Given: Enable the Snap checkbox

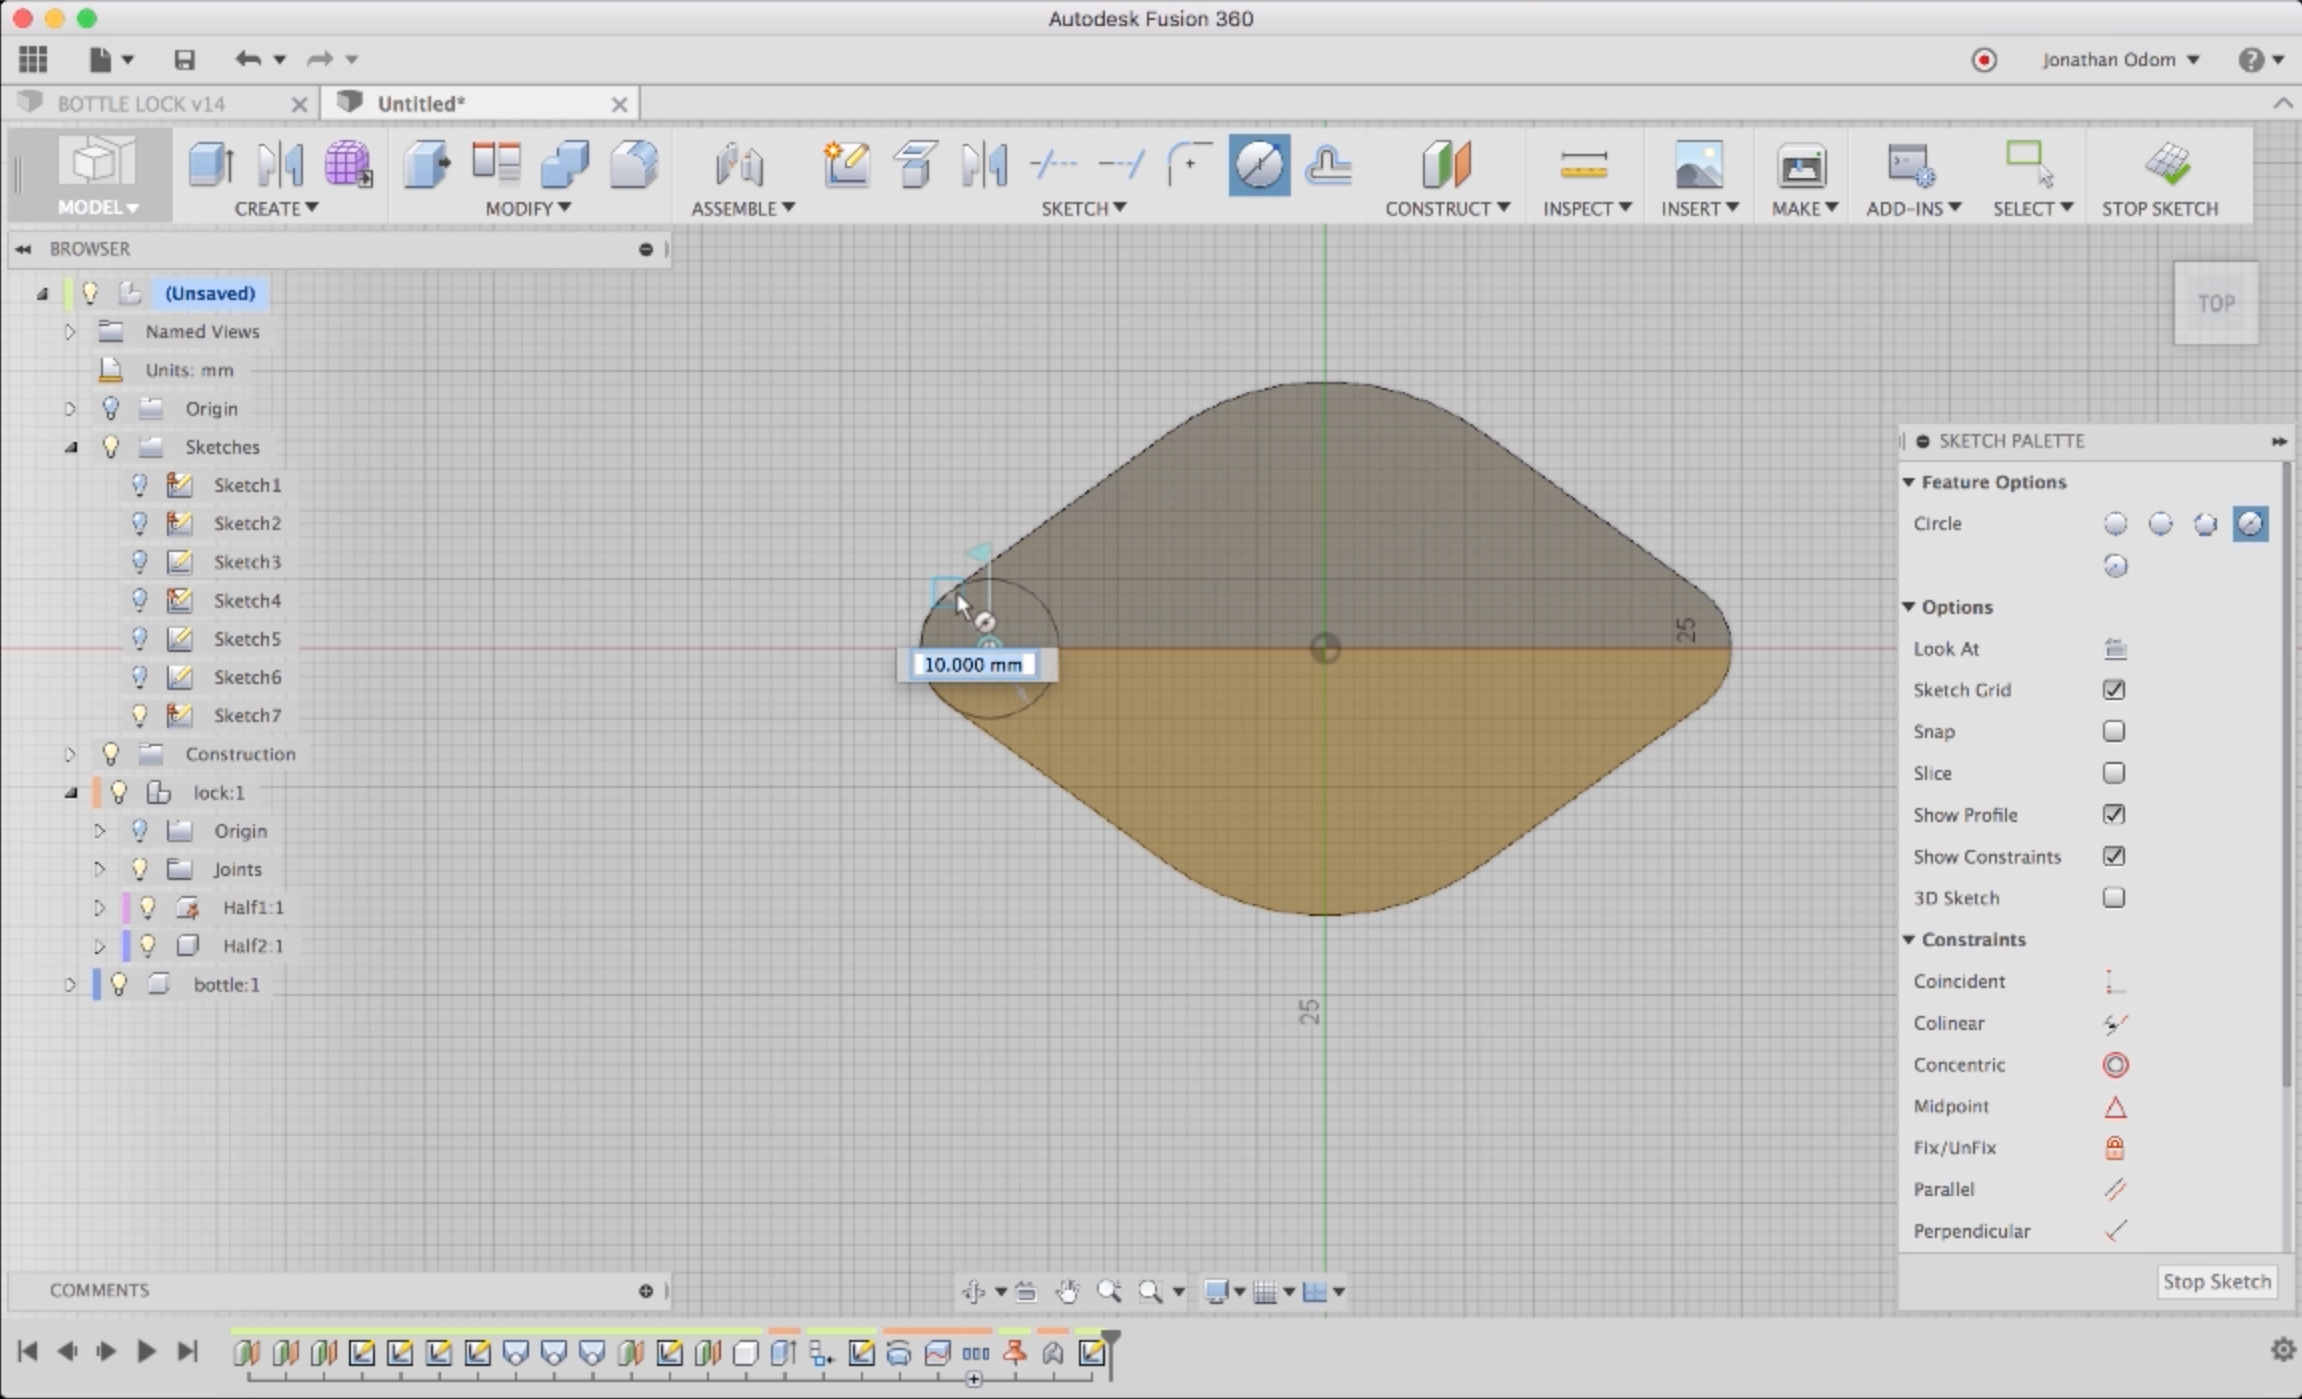Looking at the screenshot, I should point(2114,732).
